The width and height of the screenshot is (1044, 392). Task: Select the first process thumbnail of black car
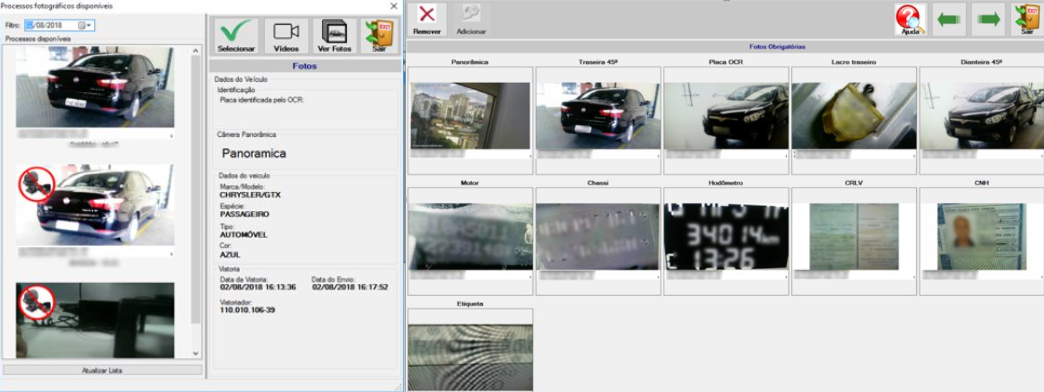[95, 87]
